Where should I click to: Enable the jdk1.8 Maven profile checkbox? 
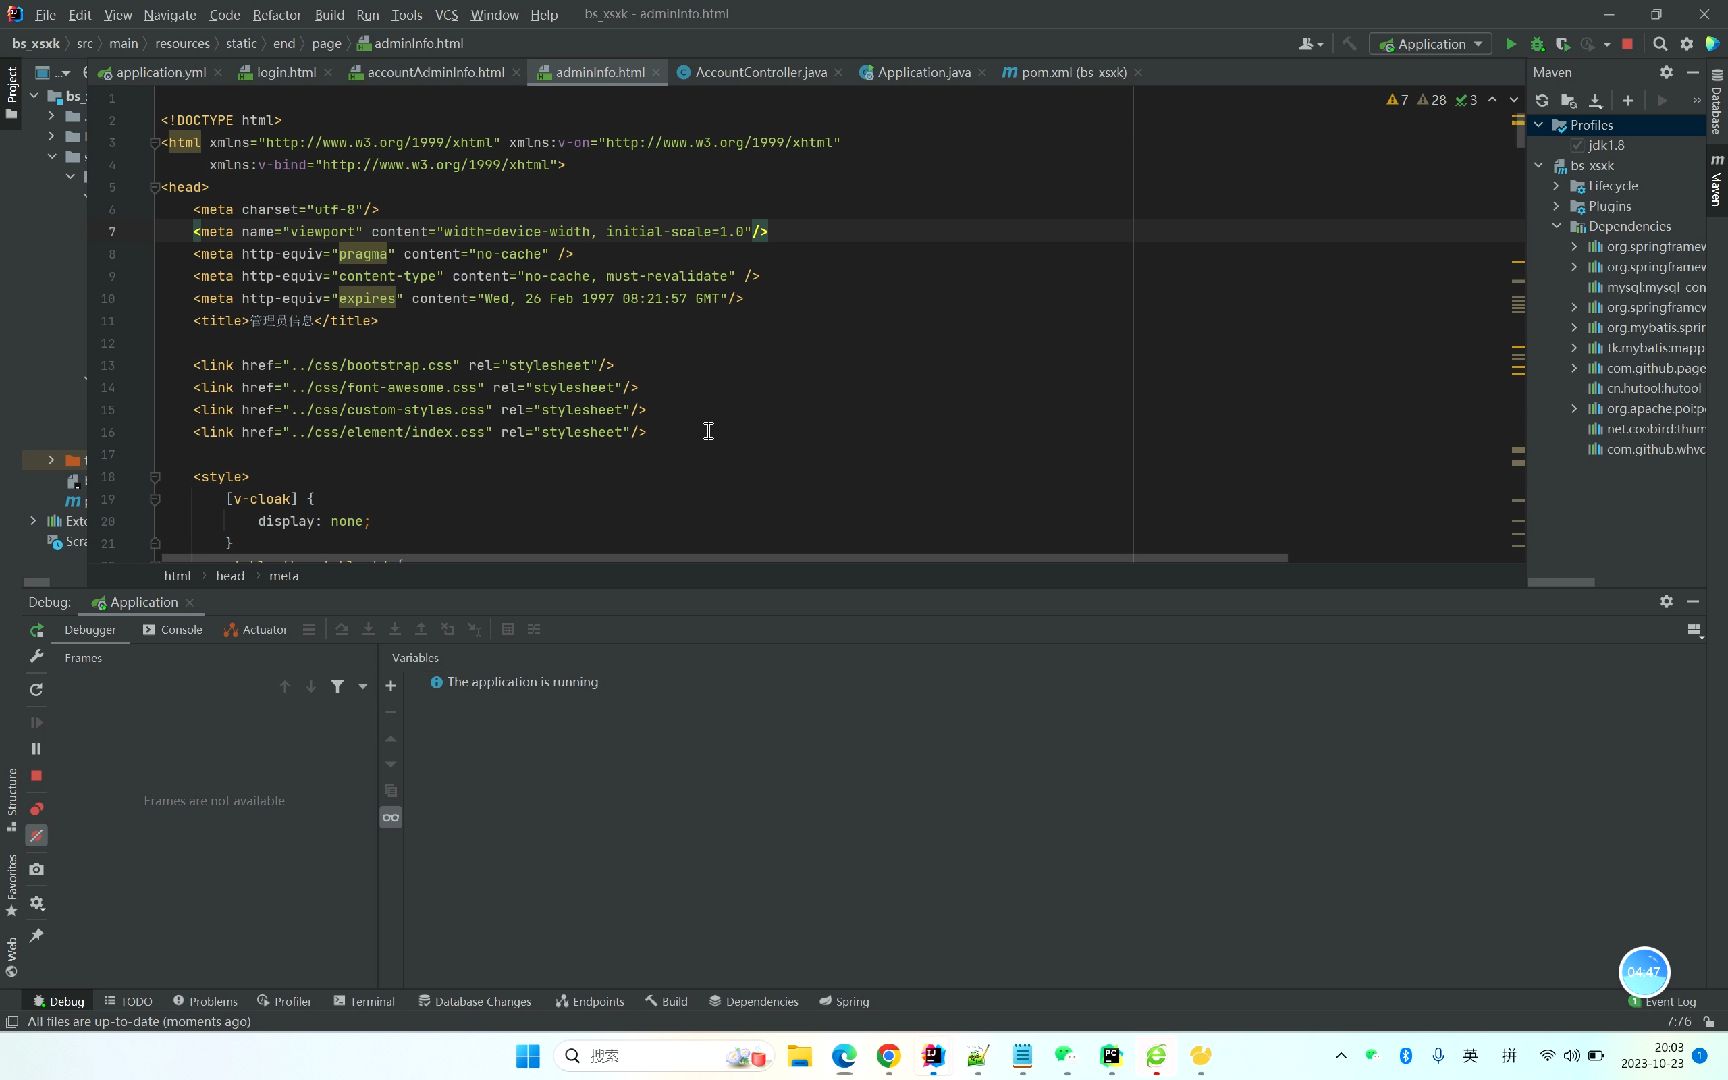click(x=1575, y=145)
